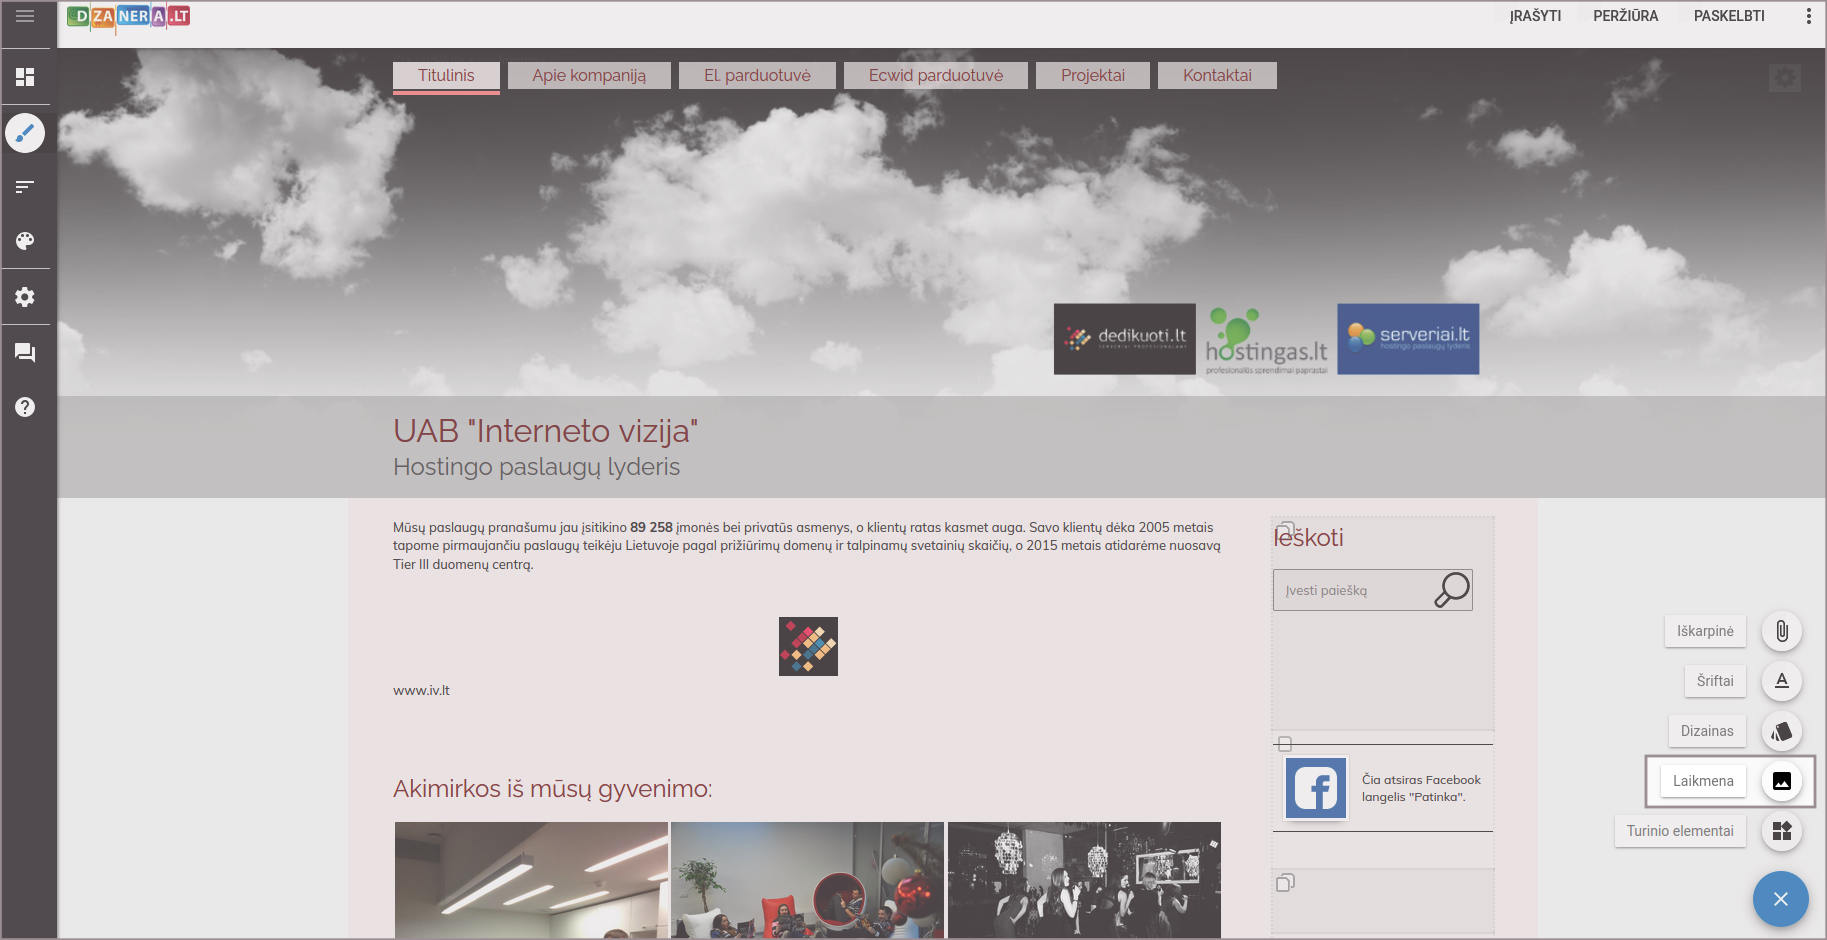The height and width of the screenshot is (940, 1827).
Task: Click the header settings gear over banner
Action: [x=1785, y=78]
